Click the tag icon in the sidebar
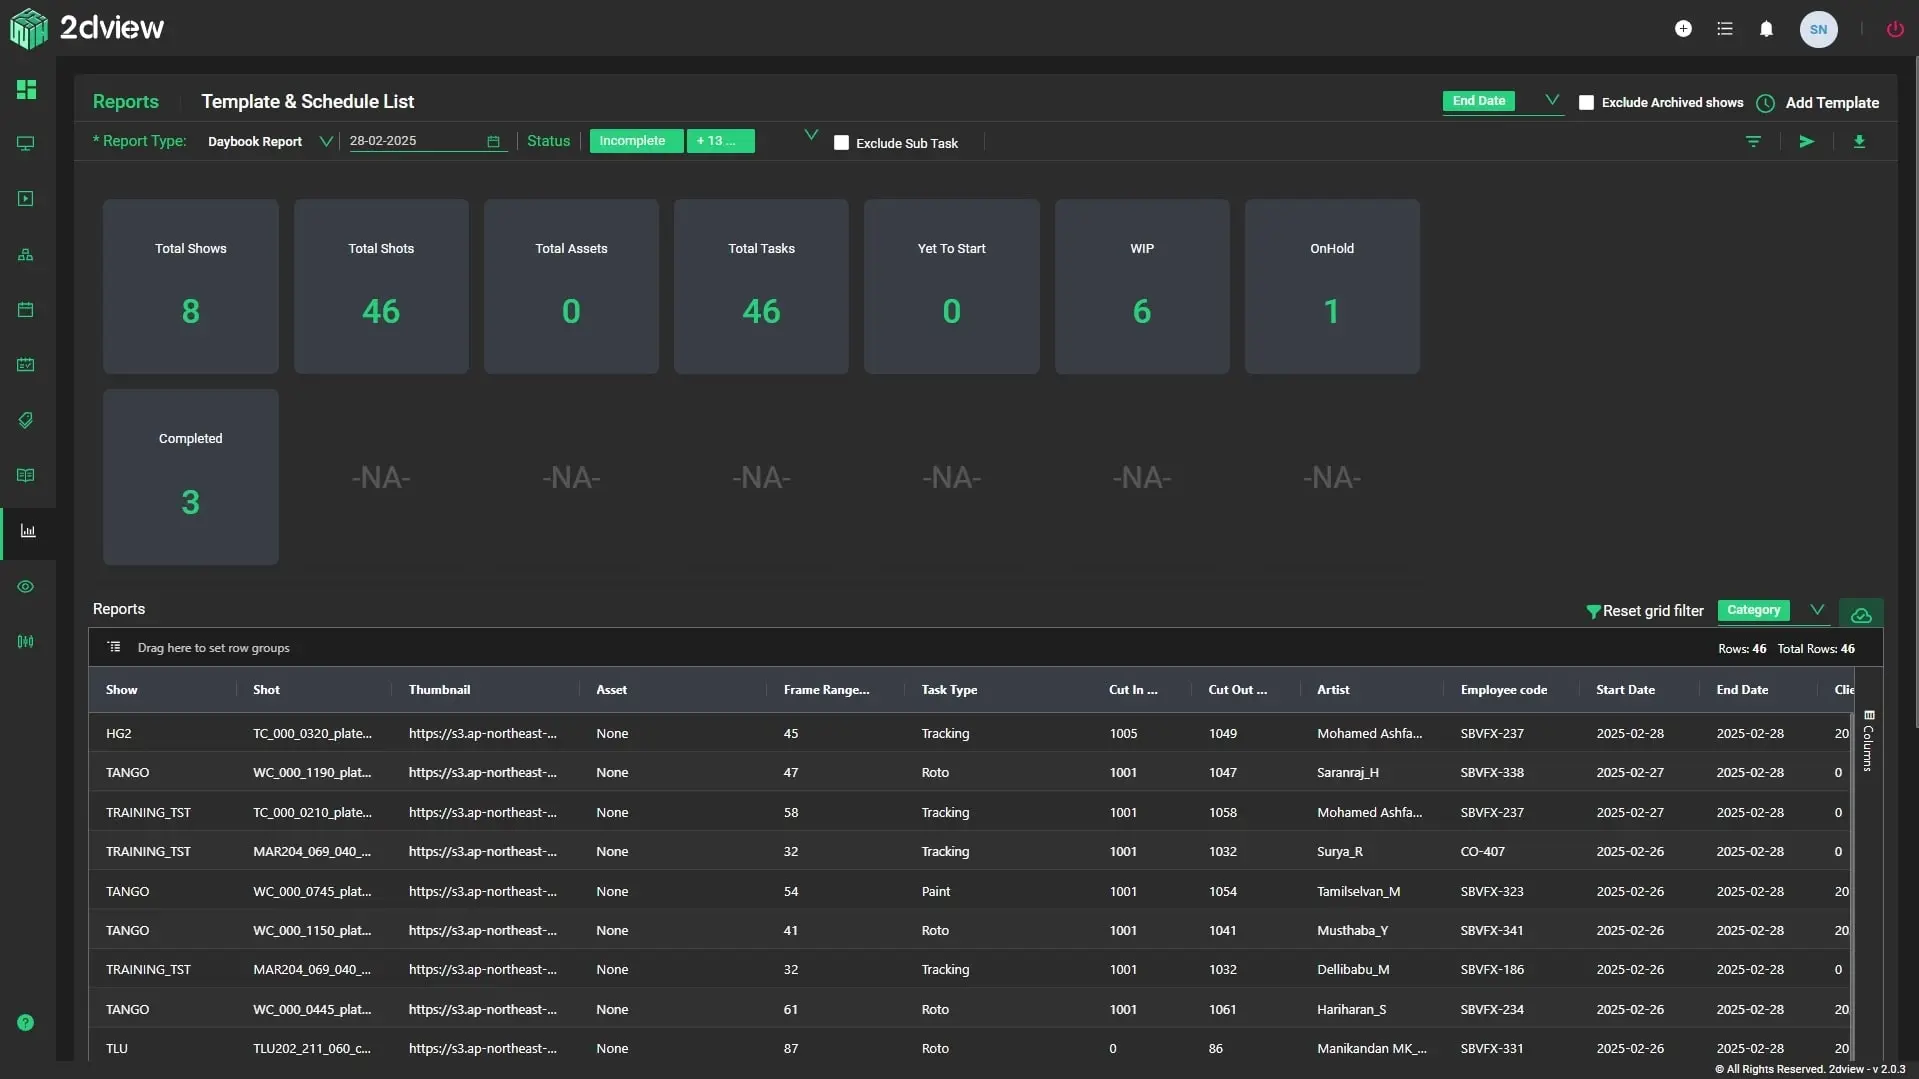1919x1079 pixels. click(x=26, y=420)
